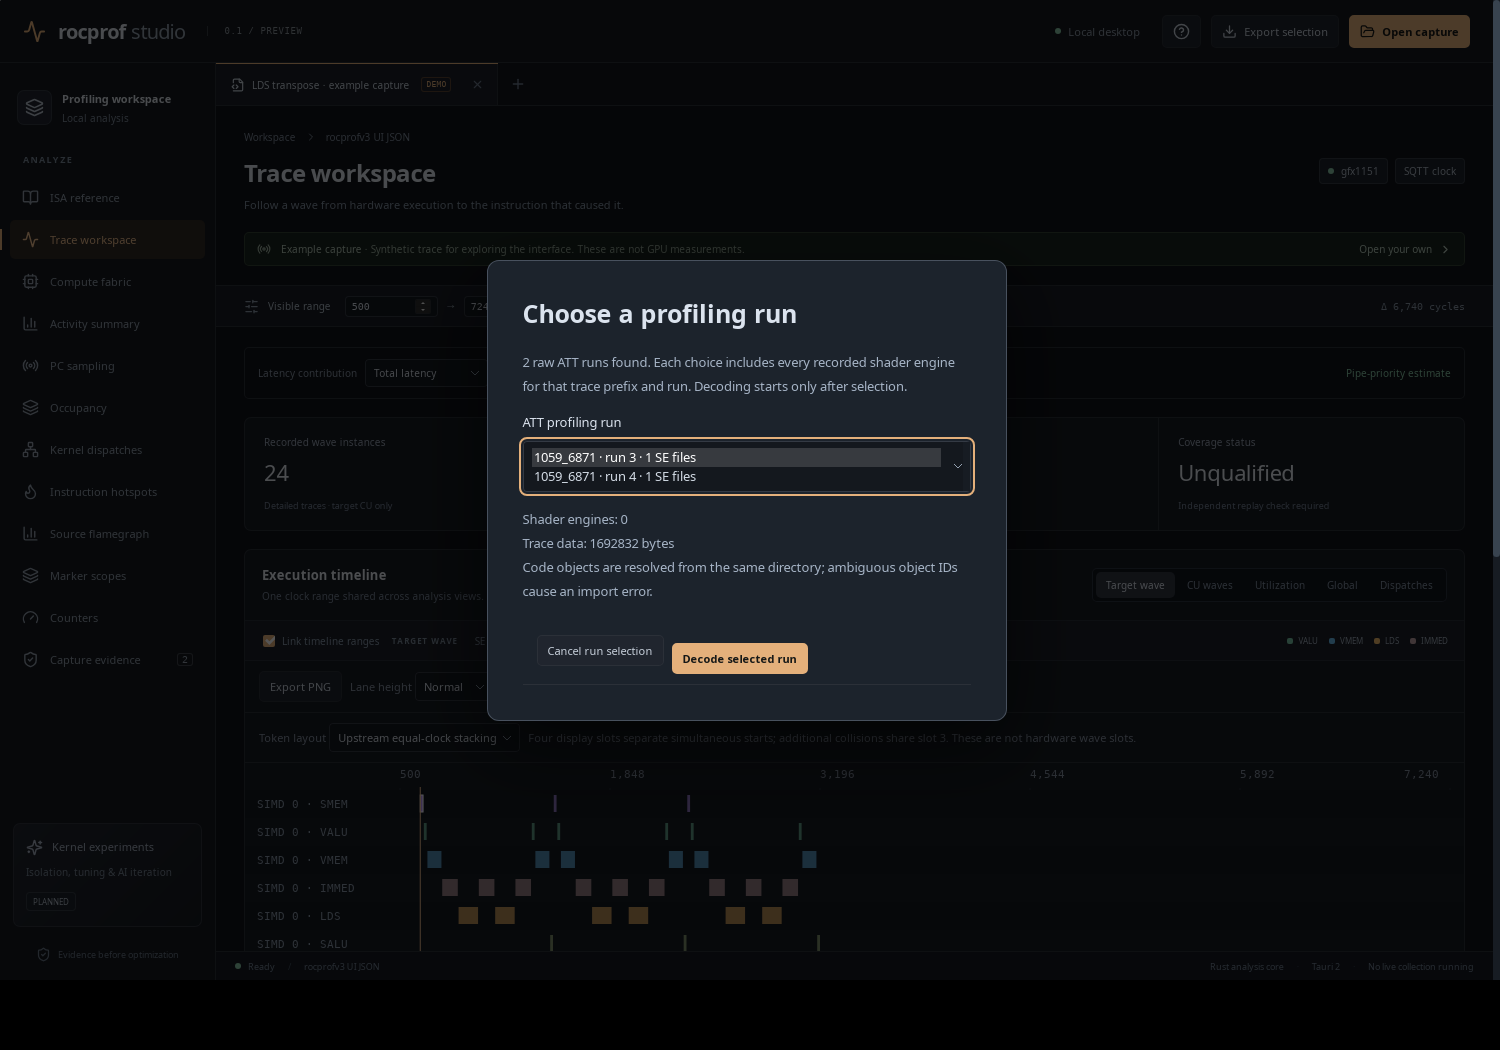This screenshot has height=1050, width=1500.
Task: Click the PC sampling signal icon
Action: point(31,366)
